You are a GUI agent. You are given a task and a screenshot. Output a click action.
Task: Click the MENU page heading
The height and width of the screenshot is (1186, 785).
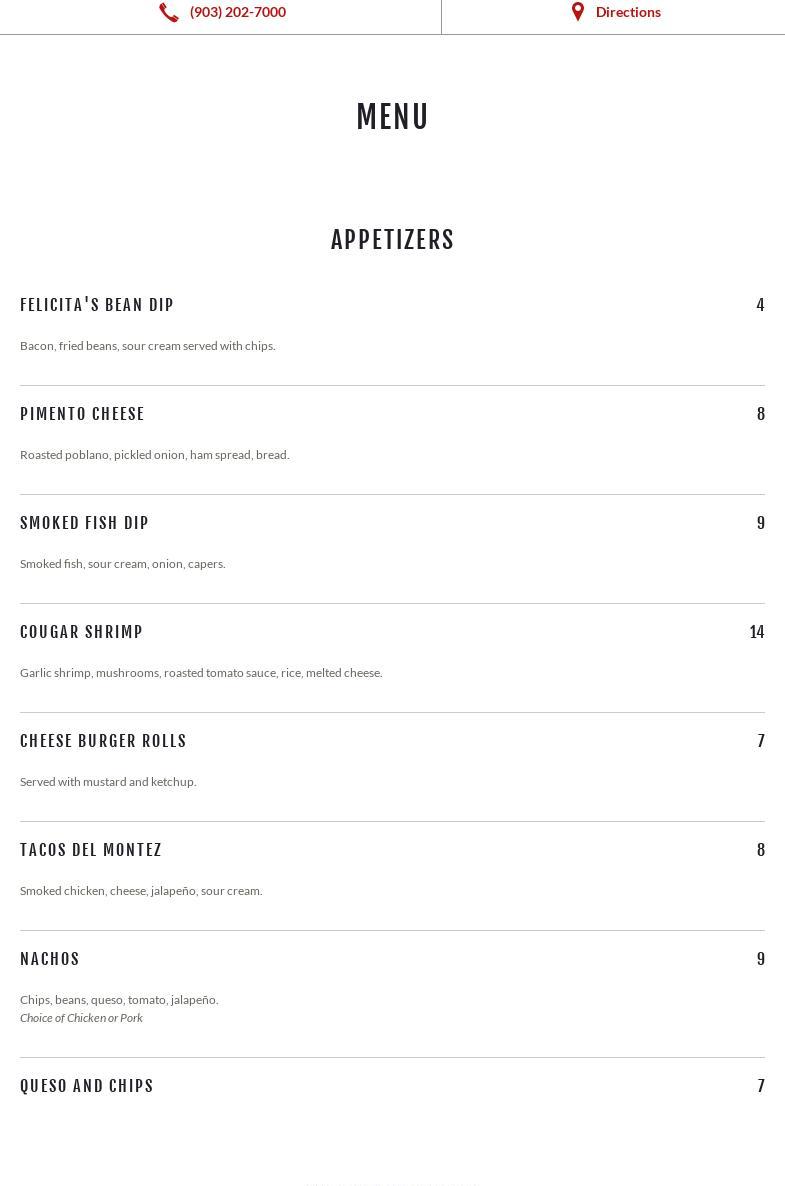392,117
